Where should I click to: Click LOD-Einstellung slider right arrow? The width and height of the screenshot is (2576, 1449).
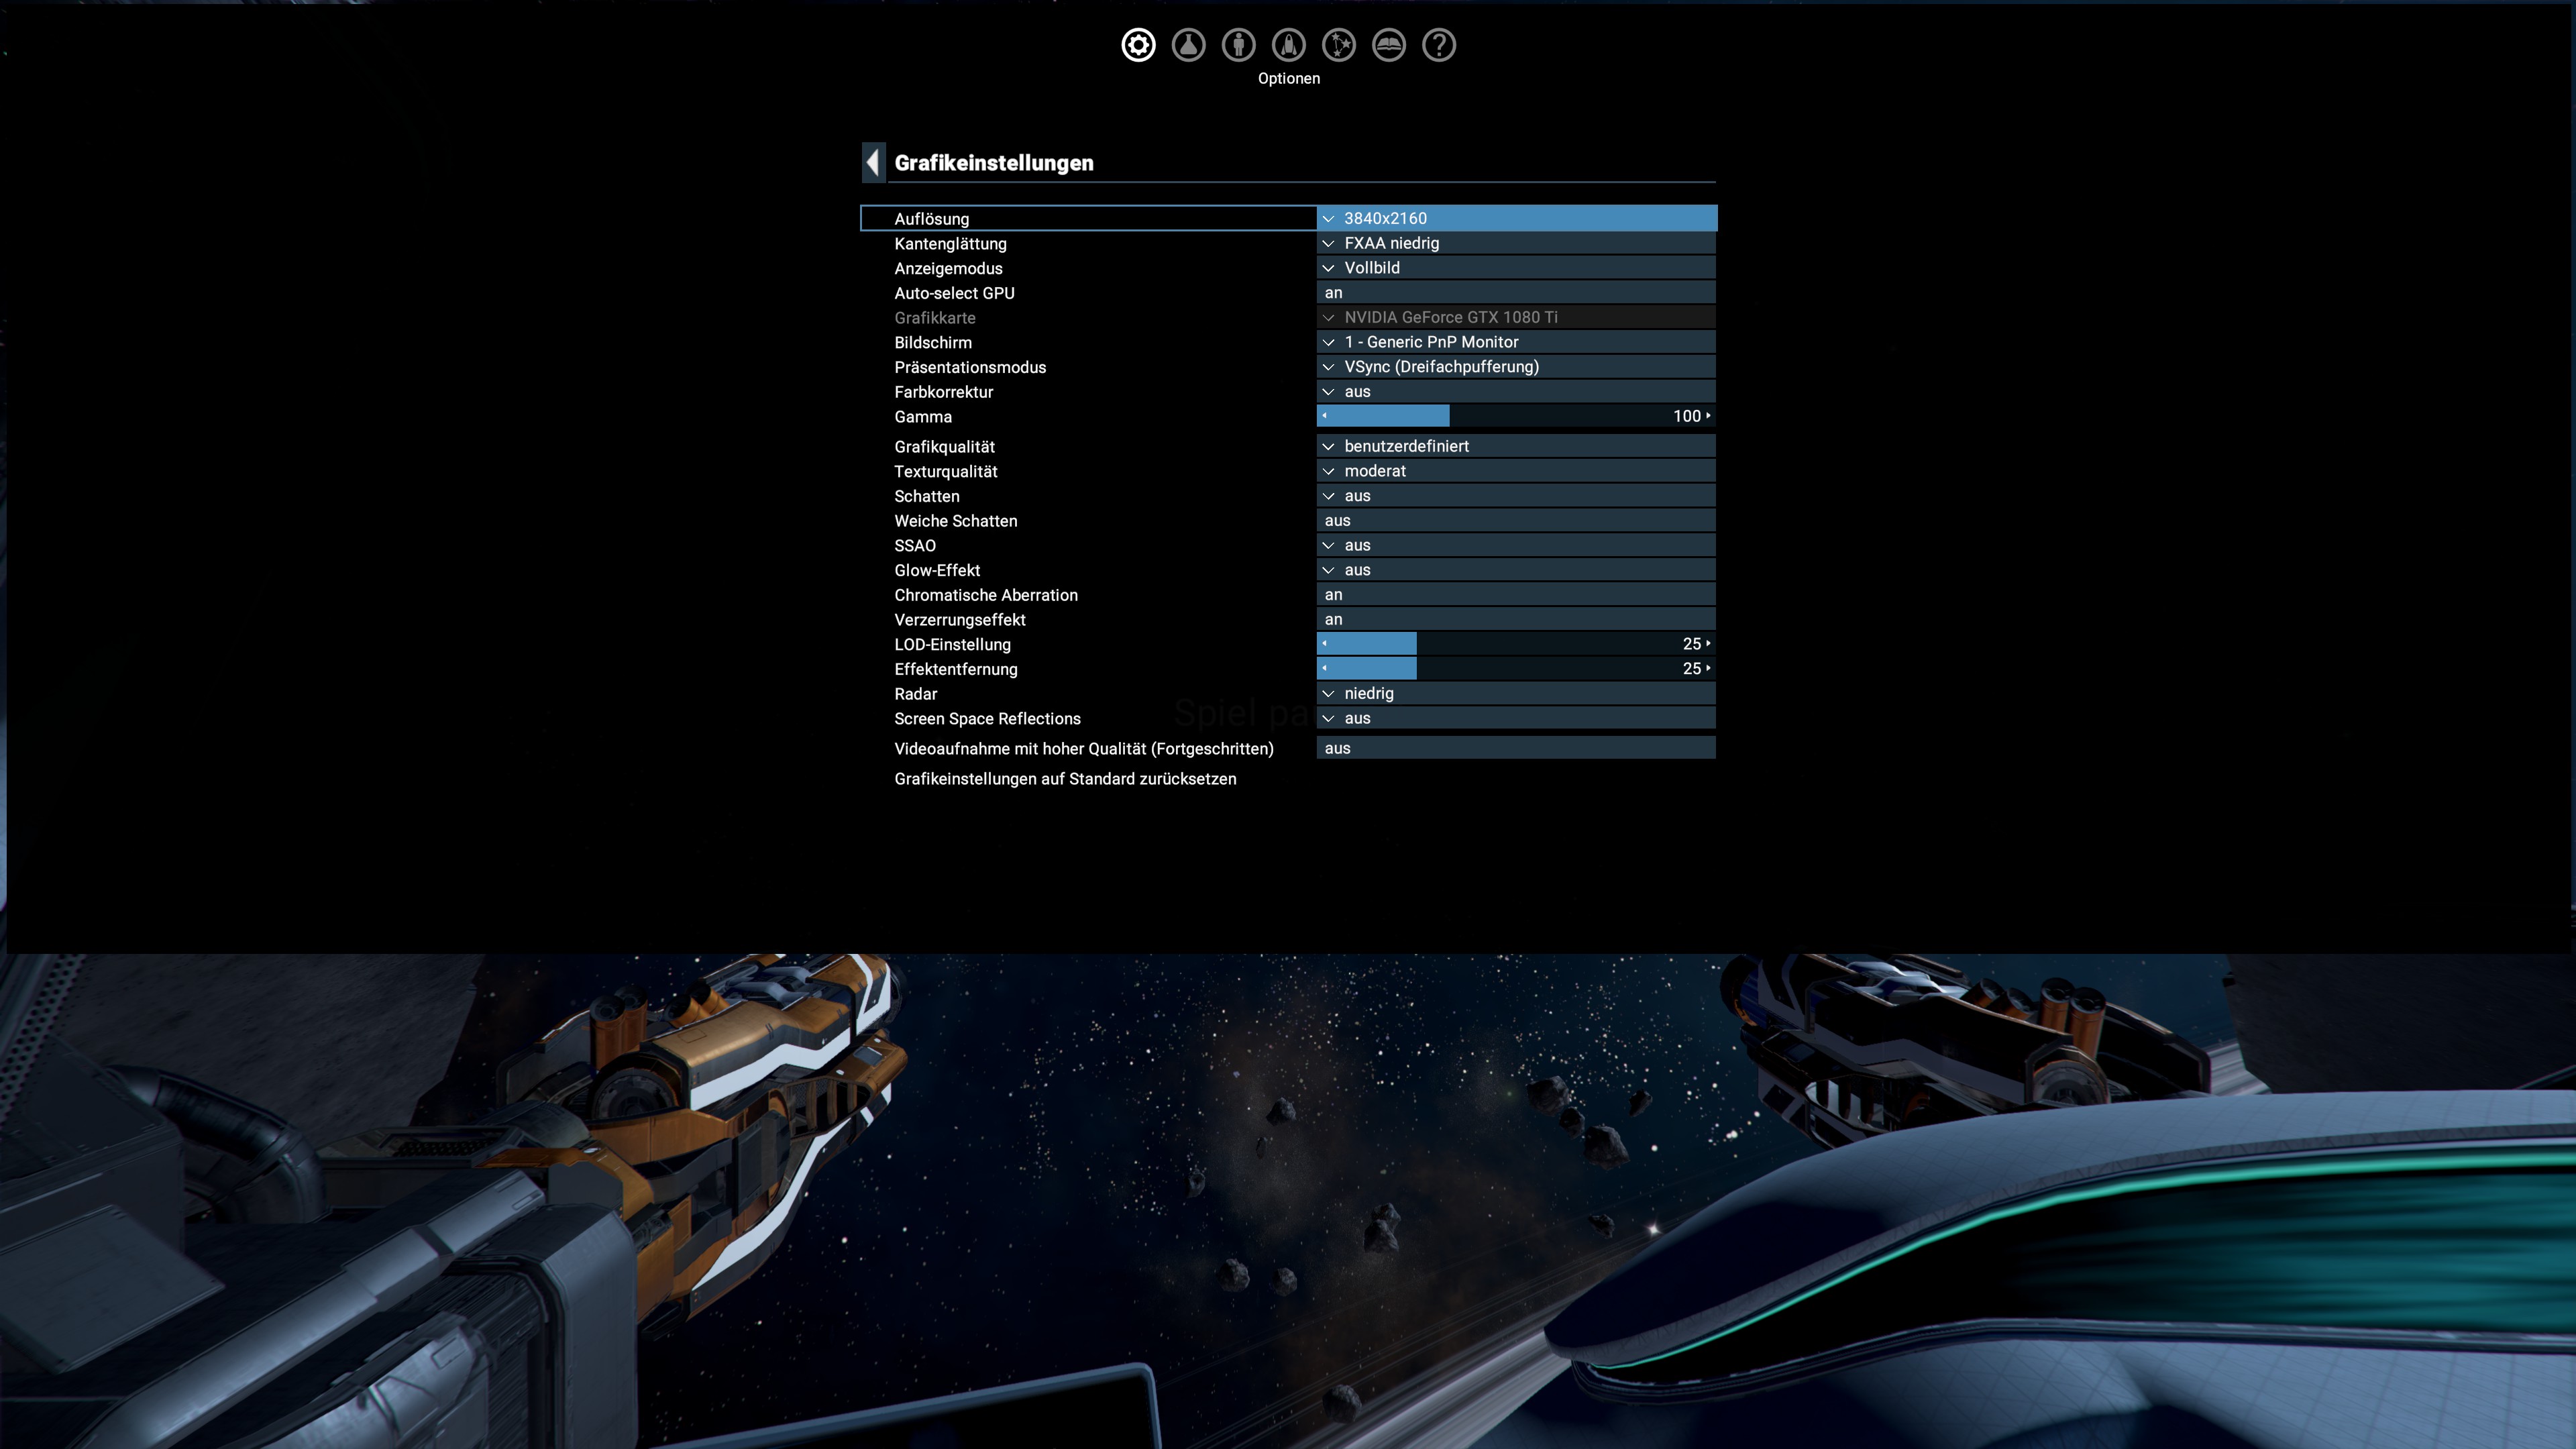click(x=1708, y=644)
